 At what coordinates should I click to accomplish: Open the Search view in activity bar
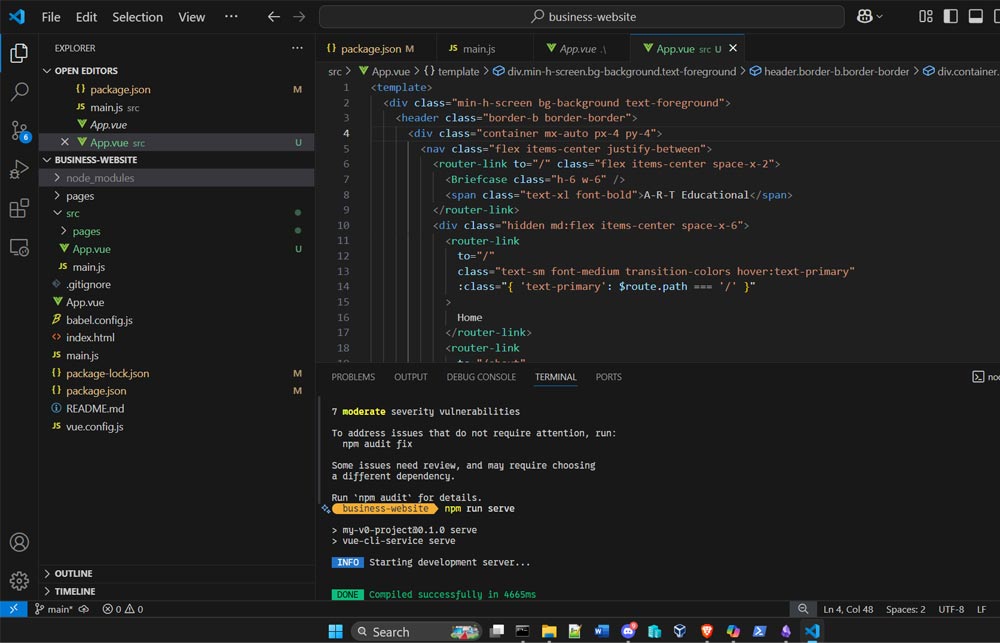19,92
